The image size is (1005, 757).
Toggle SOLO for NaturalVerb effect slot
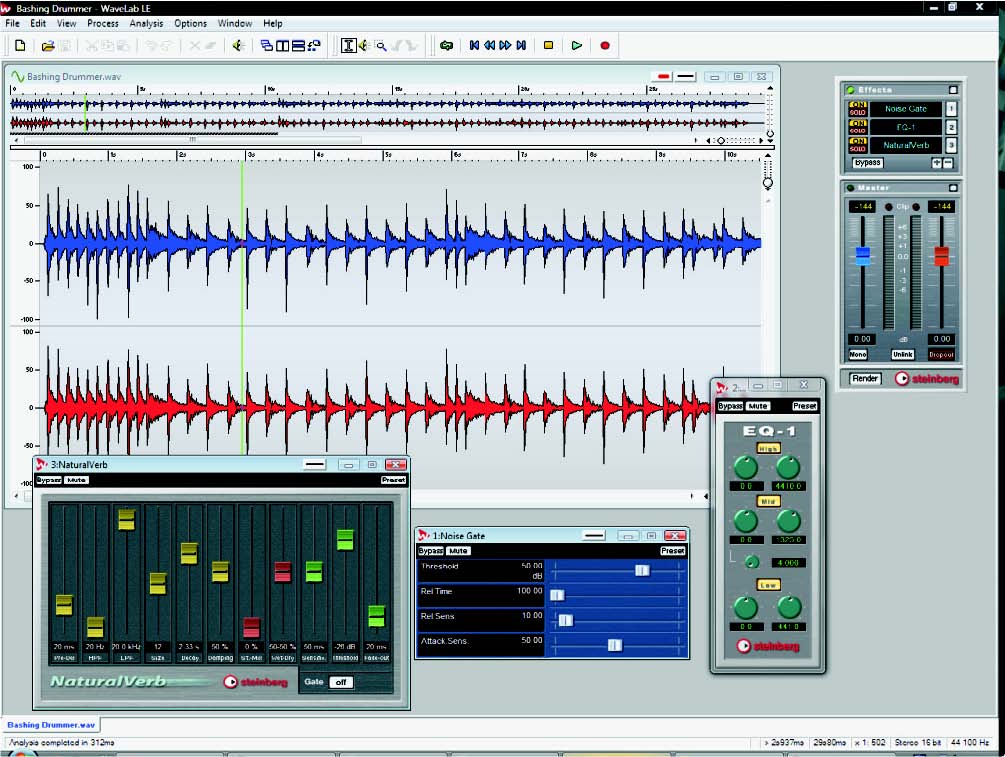858,149
